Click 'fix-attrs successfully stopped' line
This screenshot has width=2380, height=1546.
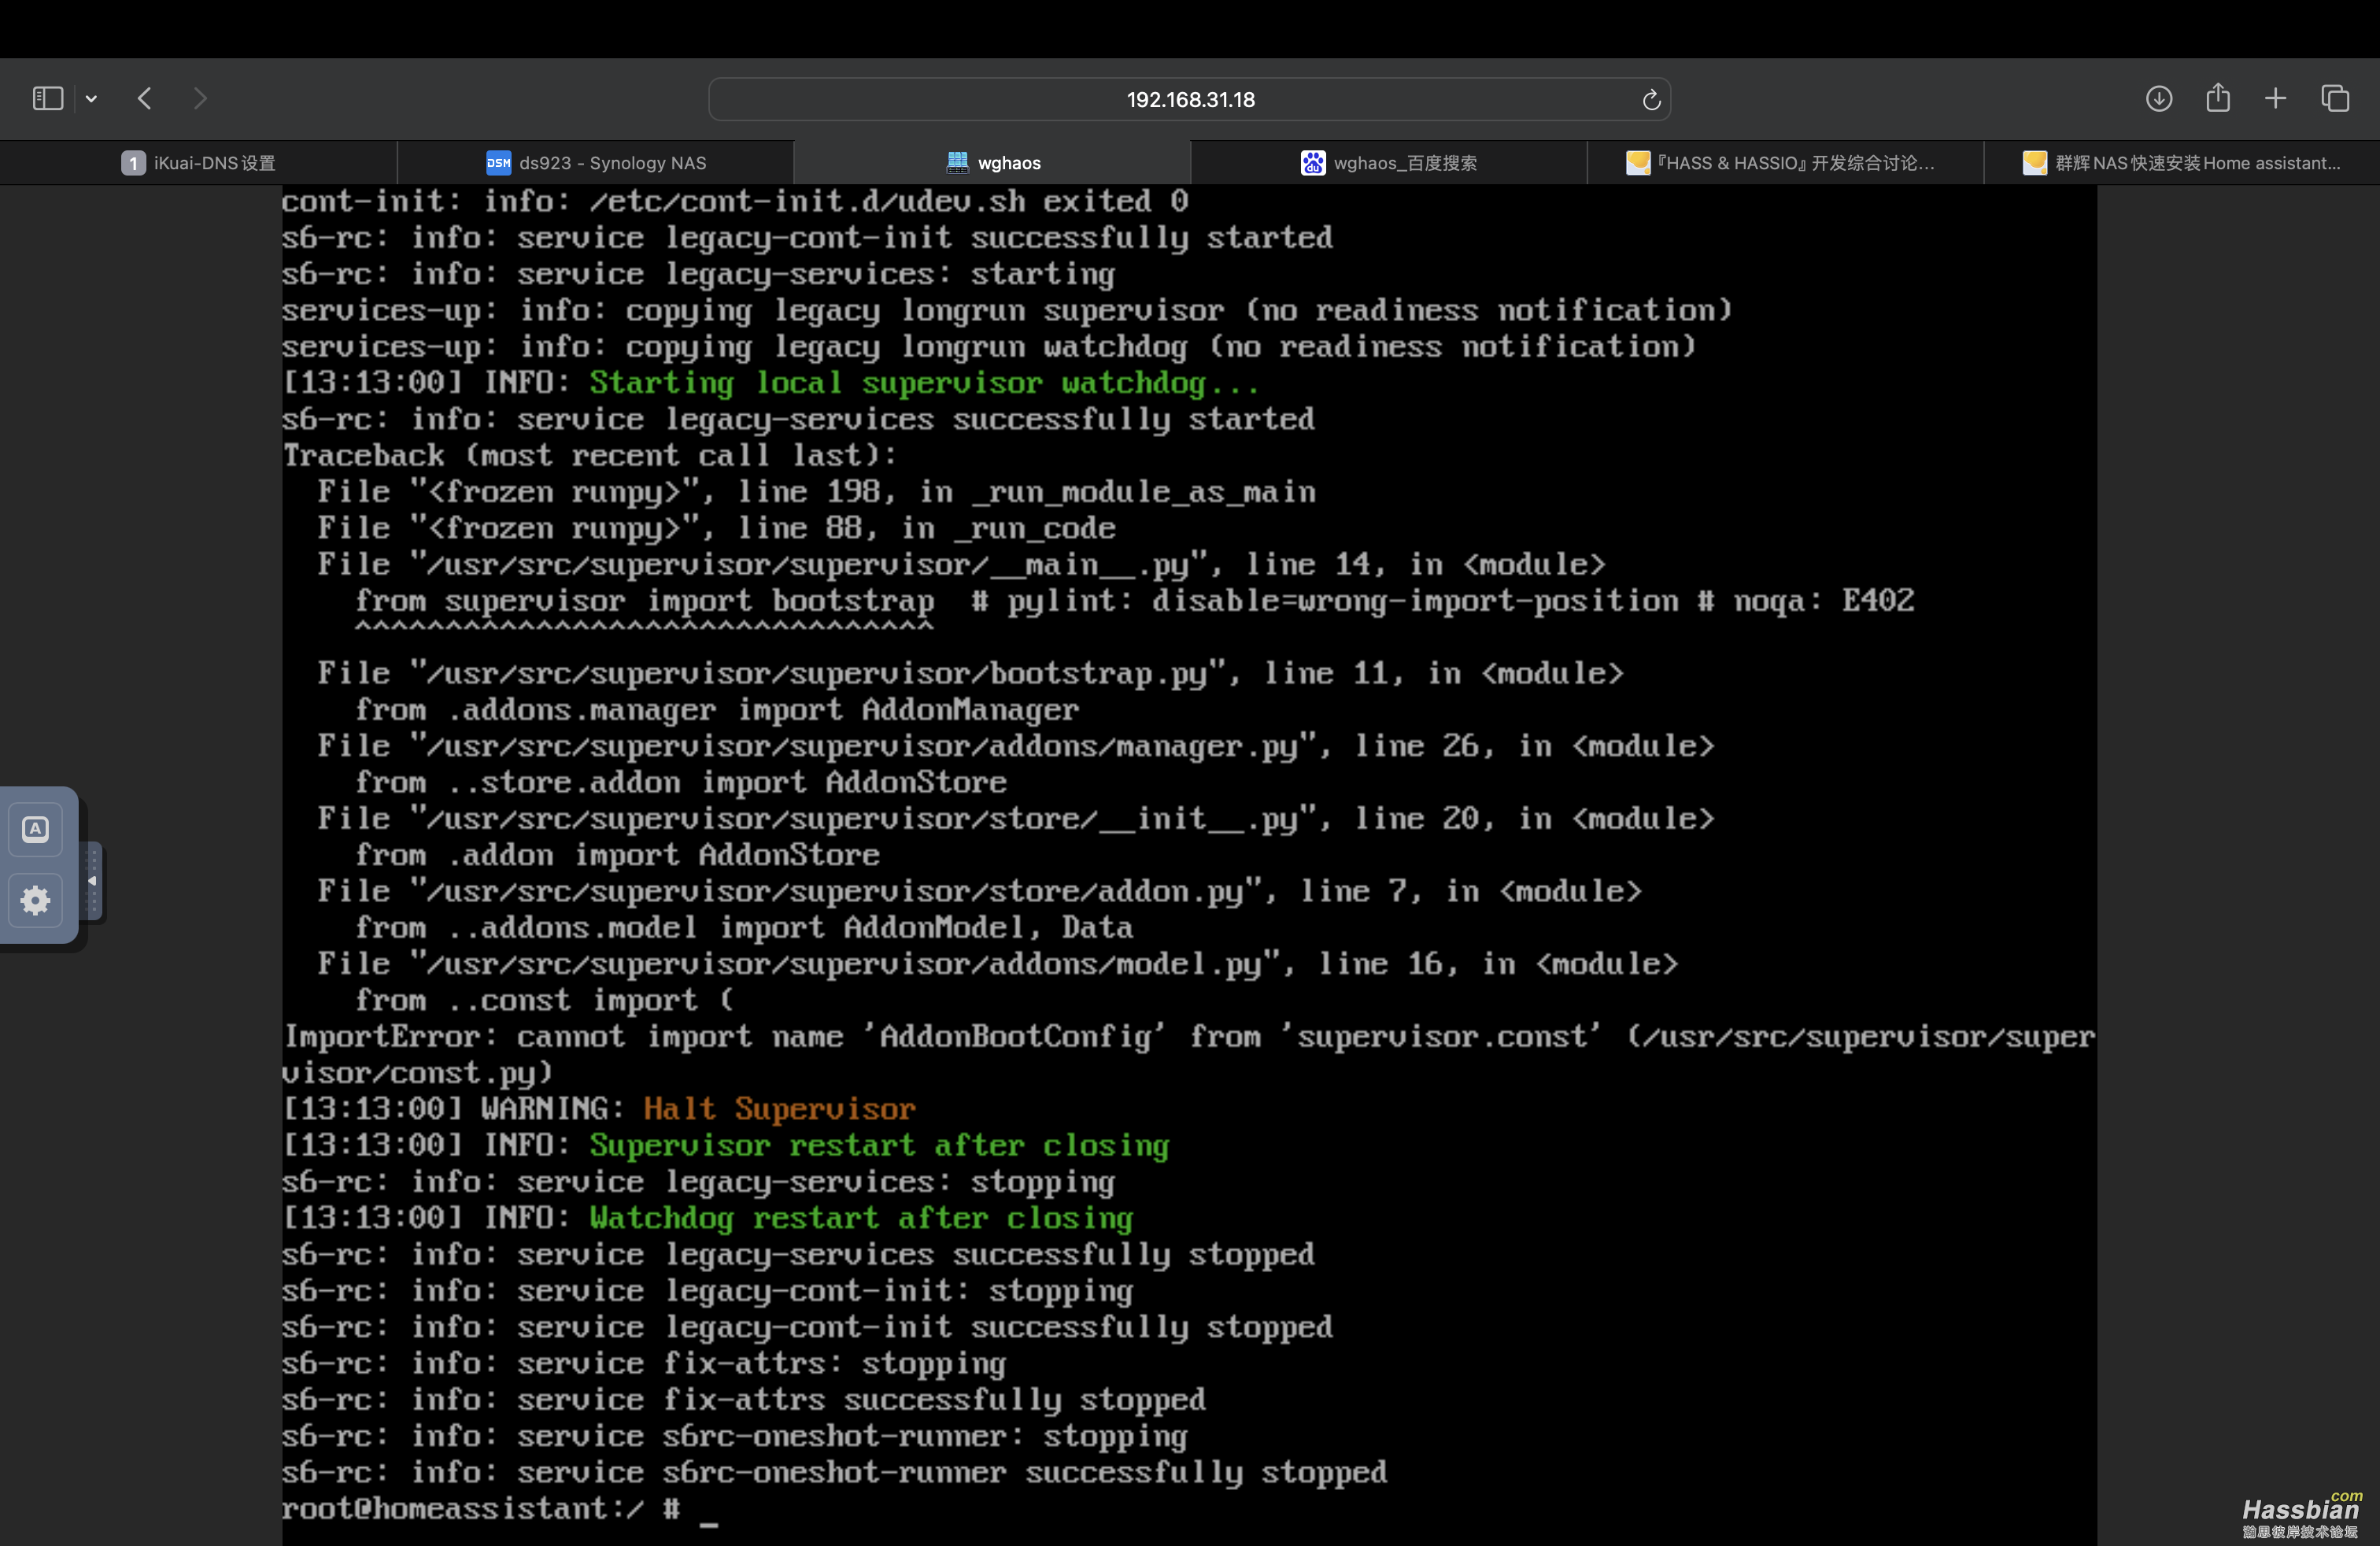click(x=744, y=1400)
